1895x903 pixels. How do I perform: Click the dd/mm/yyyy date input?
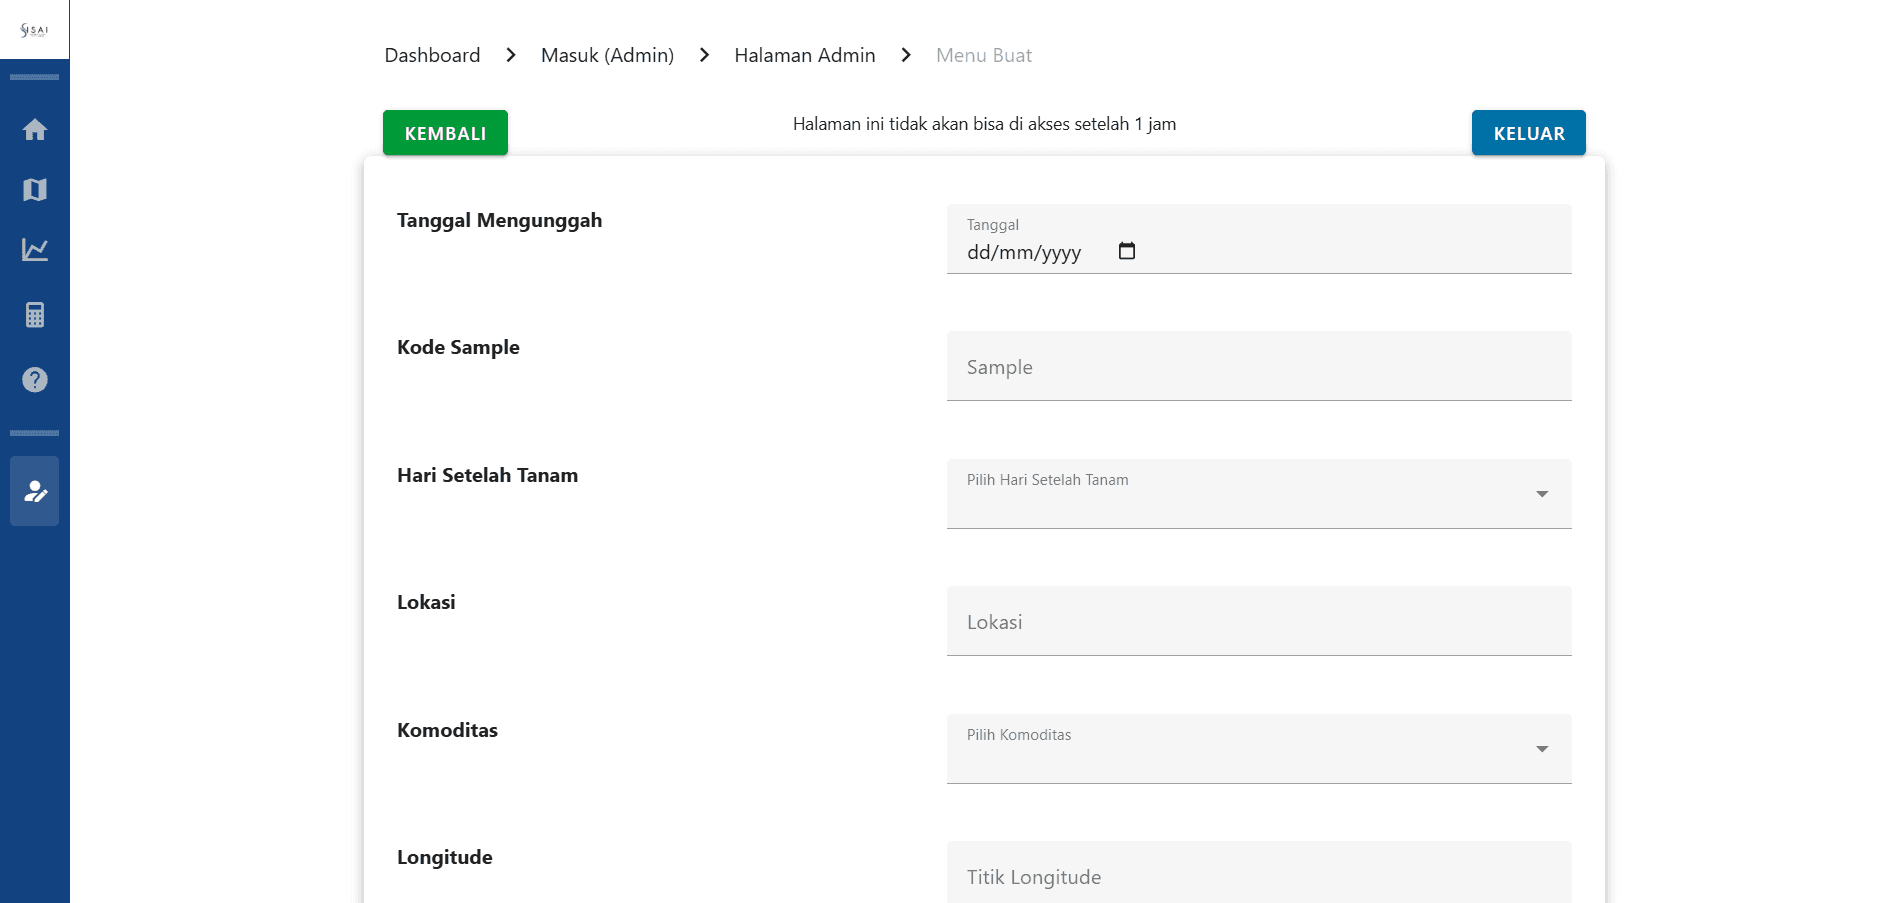1024,253
